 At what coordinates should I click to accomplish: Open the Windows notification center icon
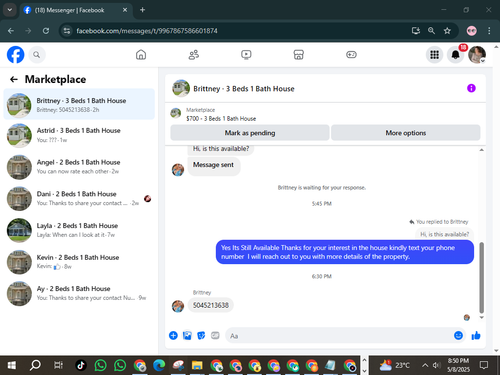point(484,365)
